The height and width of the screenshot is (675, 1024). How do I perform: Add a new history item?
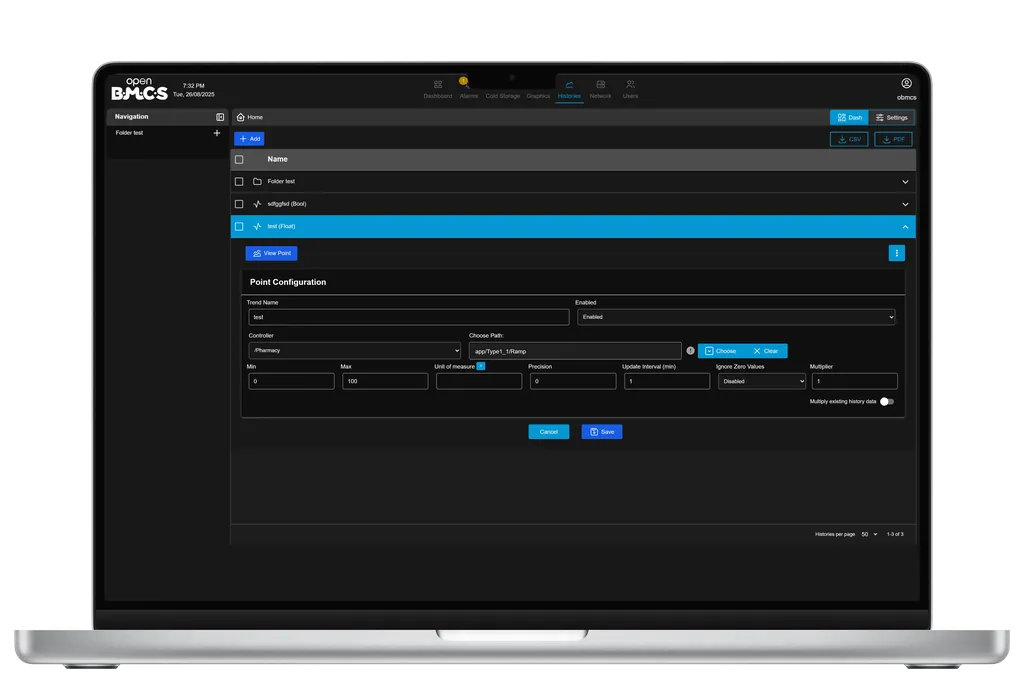[x=249, y=139]
